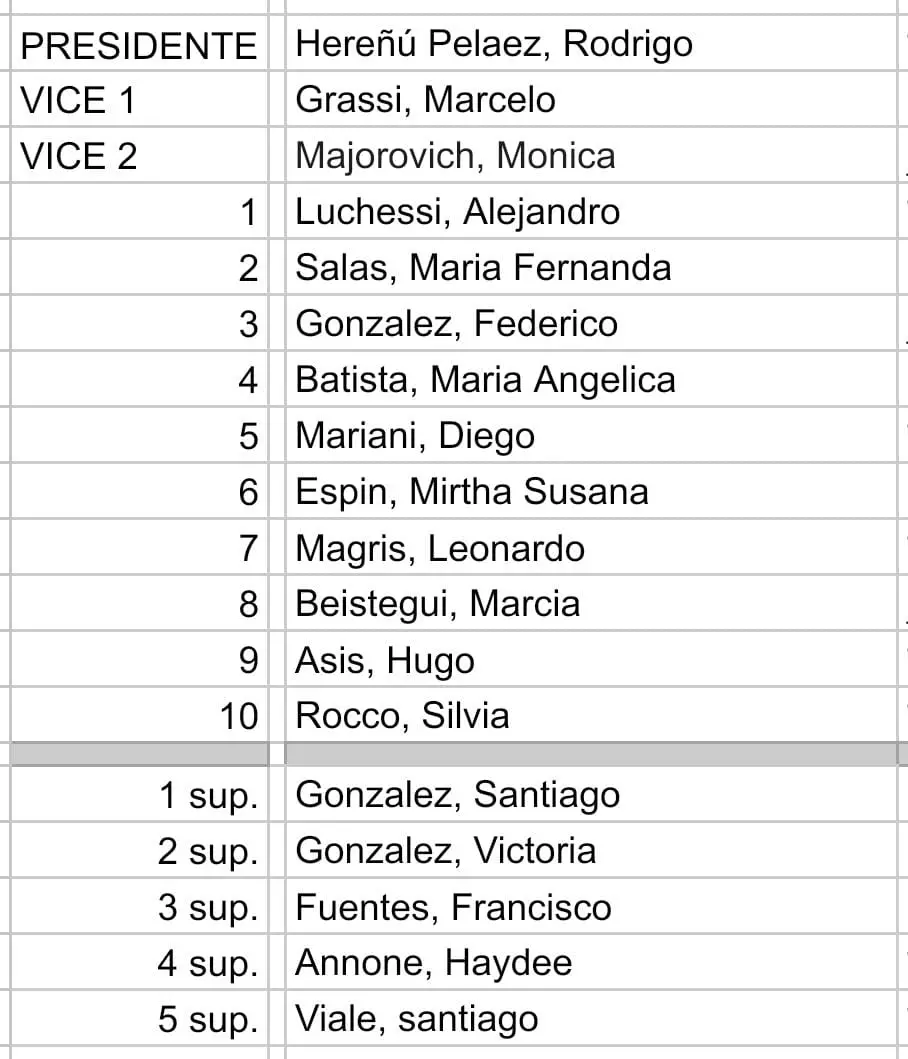This screenshot has height=1059, width=908.
Task: Select the Grassi, Marcelo cell
Action: 426,100
